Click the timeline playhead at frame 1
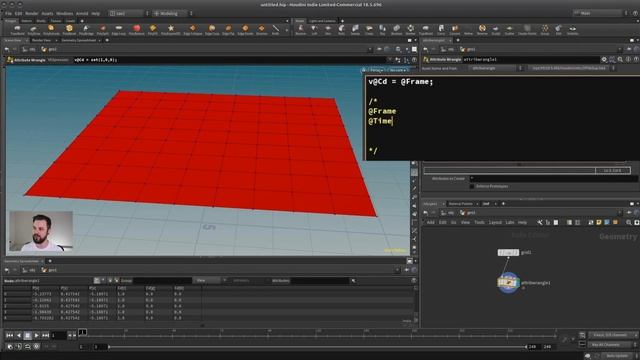Image resolution: width=640 pixels, height=360 pixels. click(x=82, y=332)
